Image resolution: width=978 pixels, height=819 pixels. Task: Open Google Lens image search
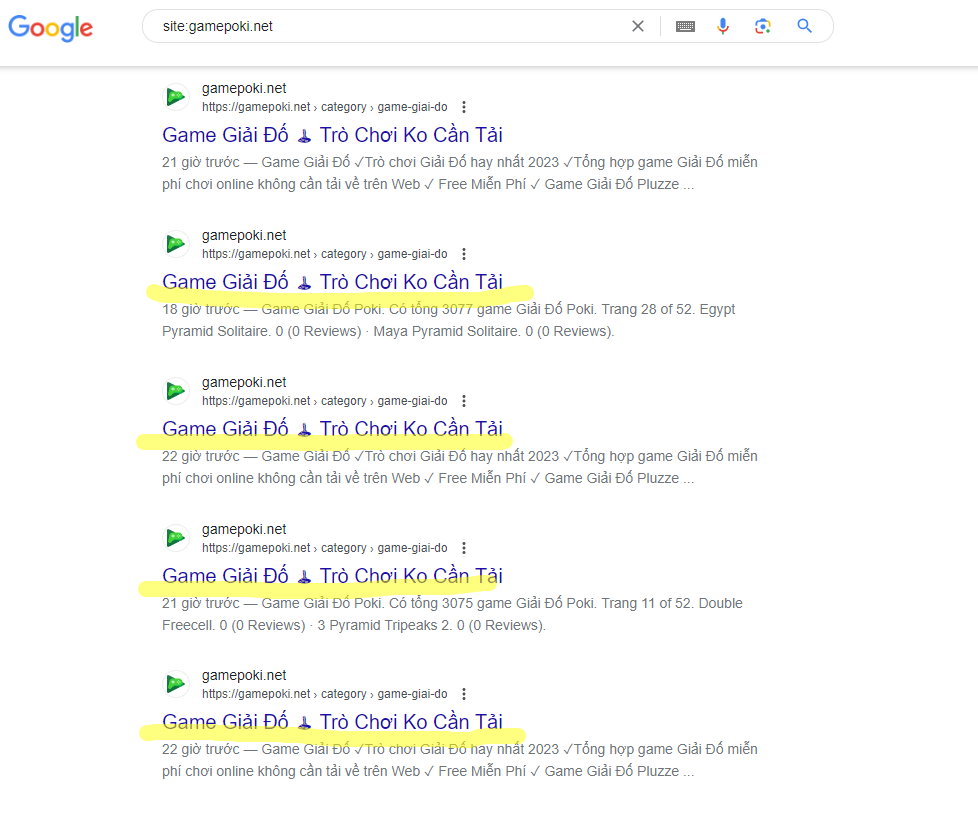tap(763, 26)
